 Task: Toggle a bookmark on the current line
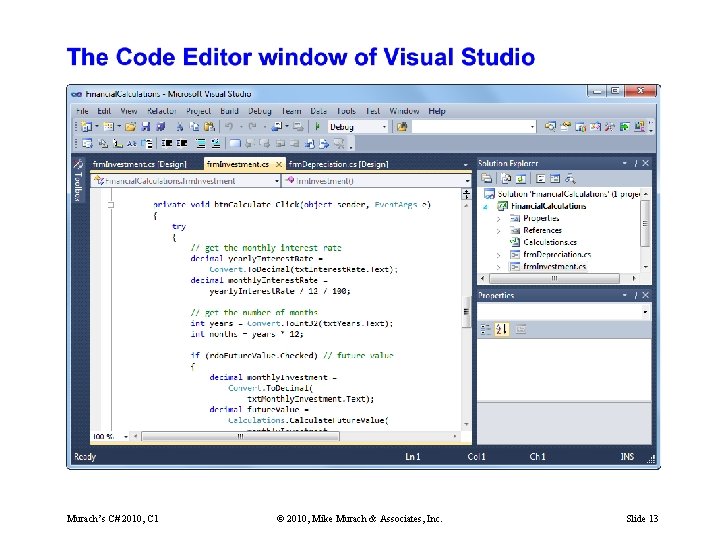[235, 144]
